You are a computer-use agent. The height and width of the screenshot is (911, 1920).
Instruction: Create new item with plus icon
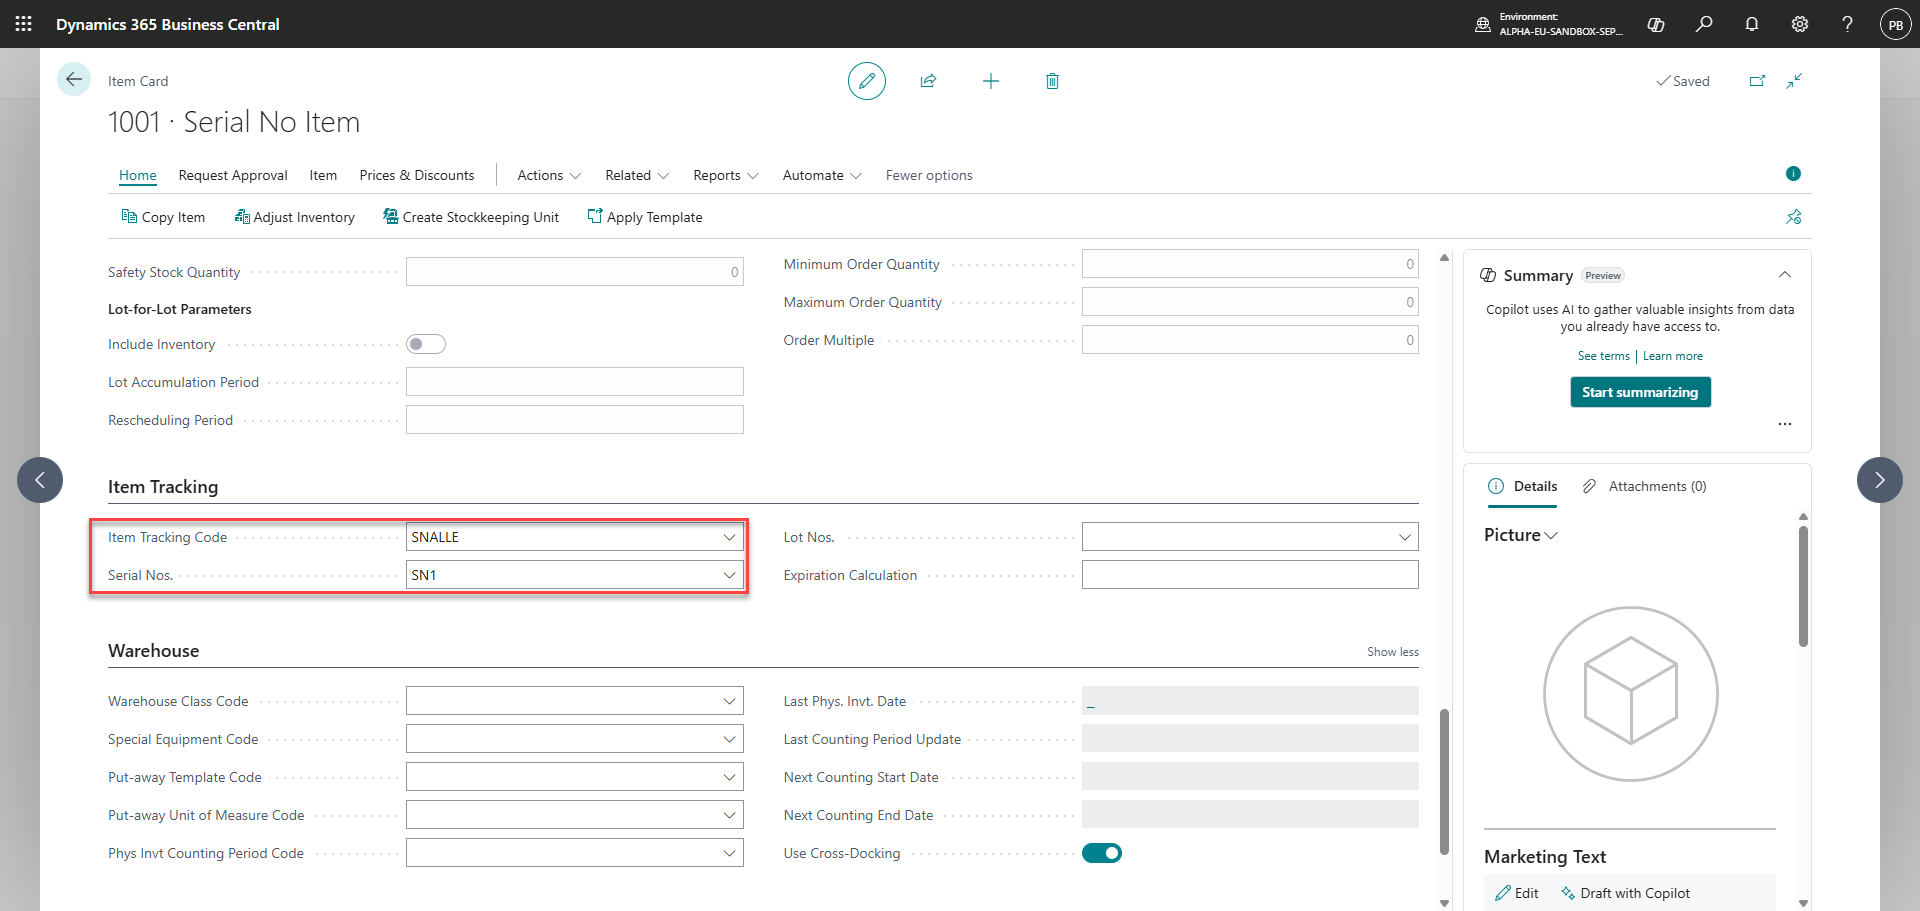point(991,81)
